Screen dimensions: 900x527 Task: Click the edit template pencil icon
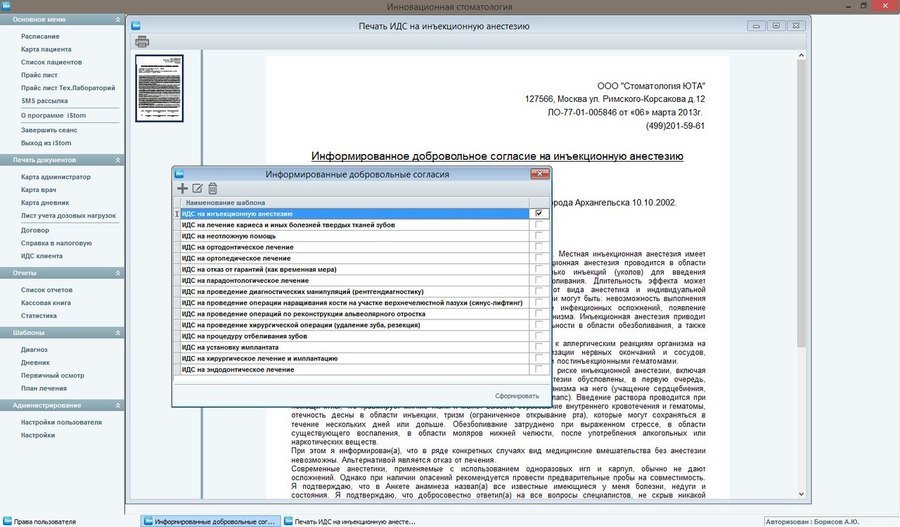tap(197, 188)
